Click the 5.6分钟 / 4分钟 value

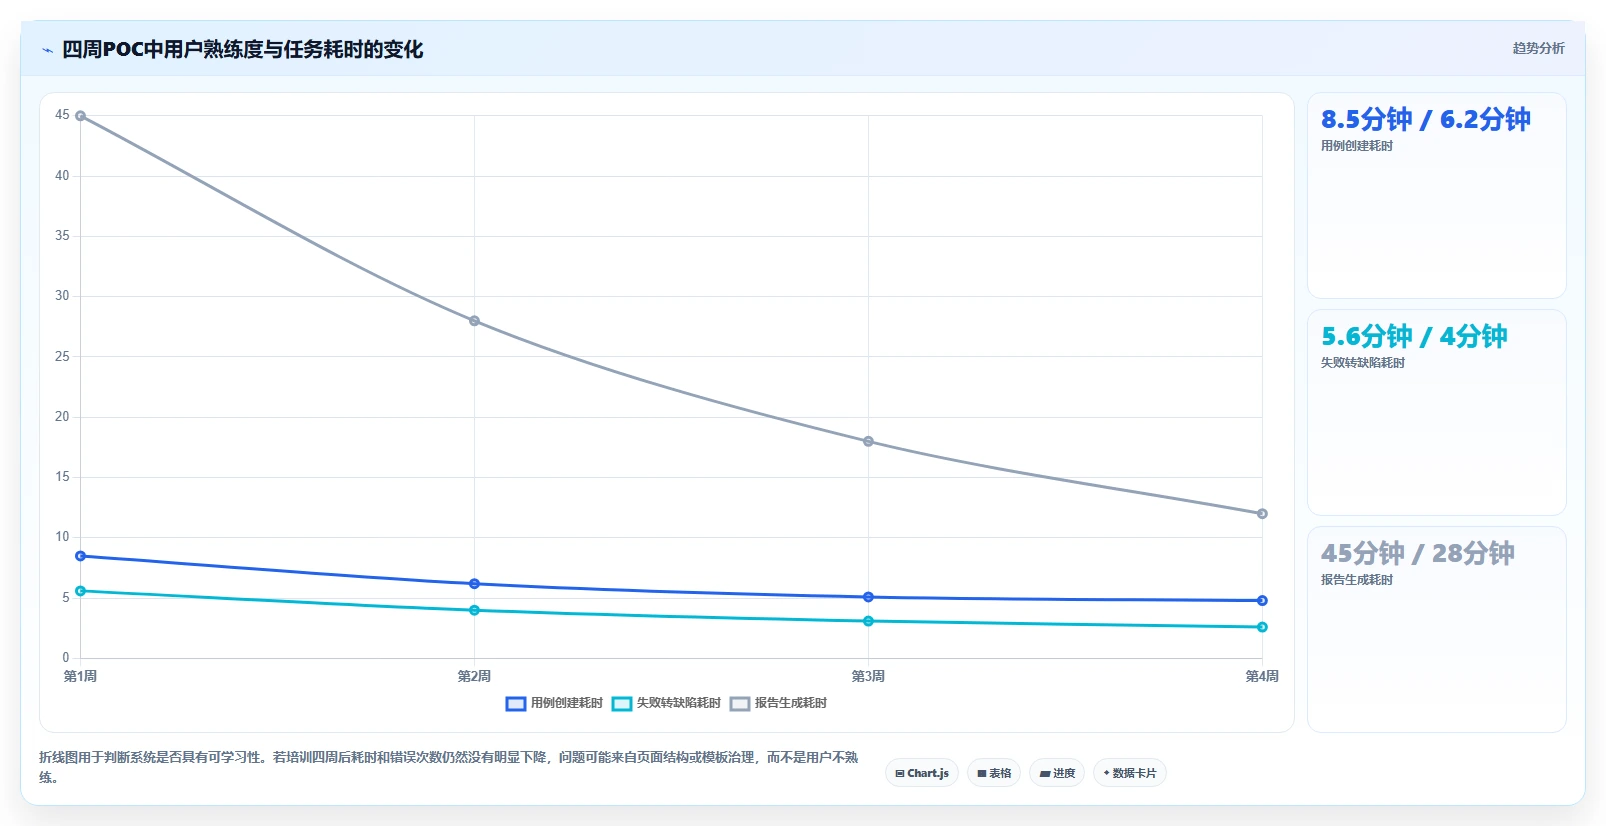tap(1414, 337)
